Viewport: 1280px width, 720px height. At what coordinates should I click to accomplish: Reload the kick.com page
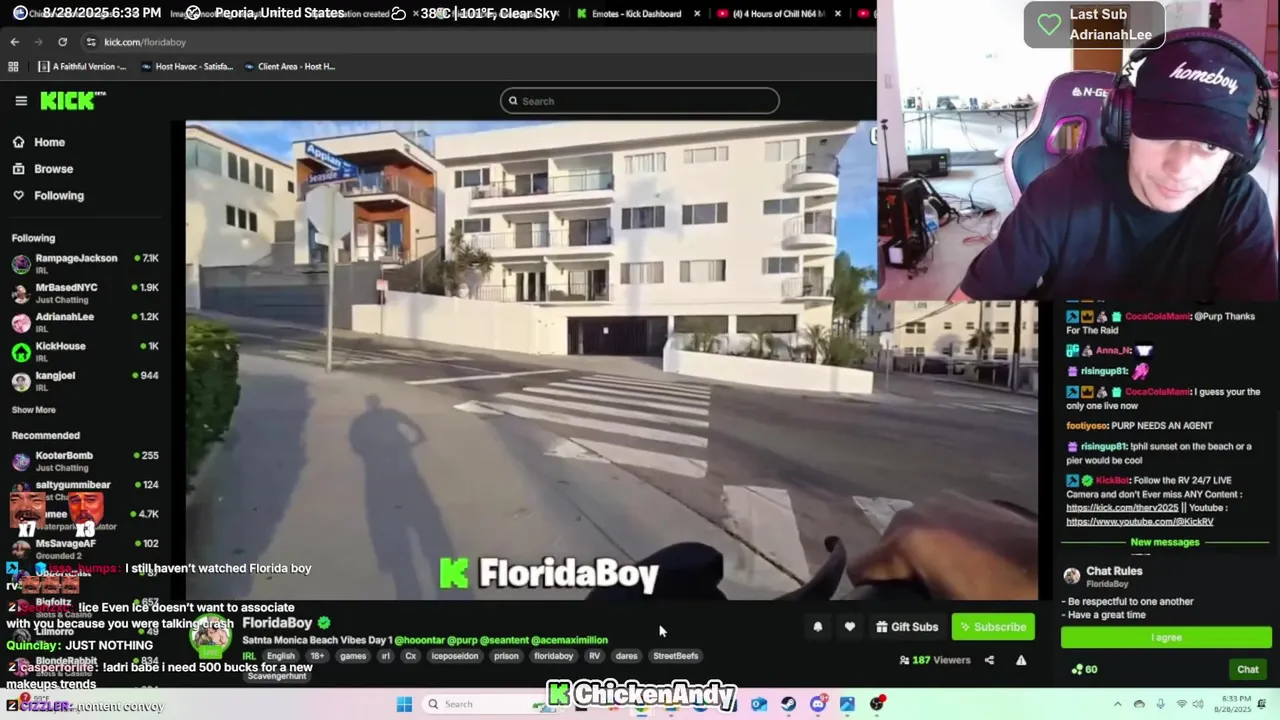[62, 42]
